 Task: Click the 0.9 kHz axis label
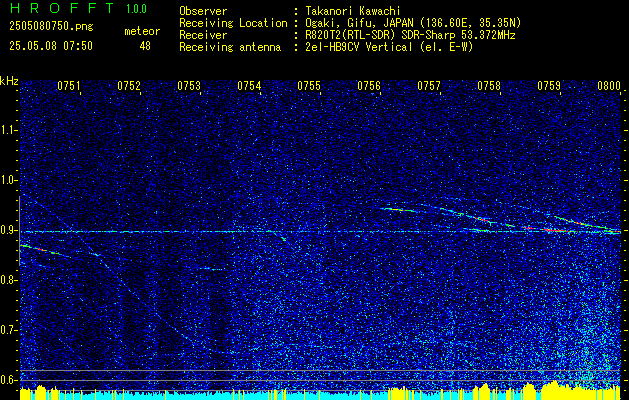tap(9, 230)
